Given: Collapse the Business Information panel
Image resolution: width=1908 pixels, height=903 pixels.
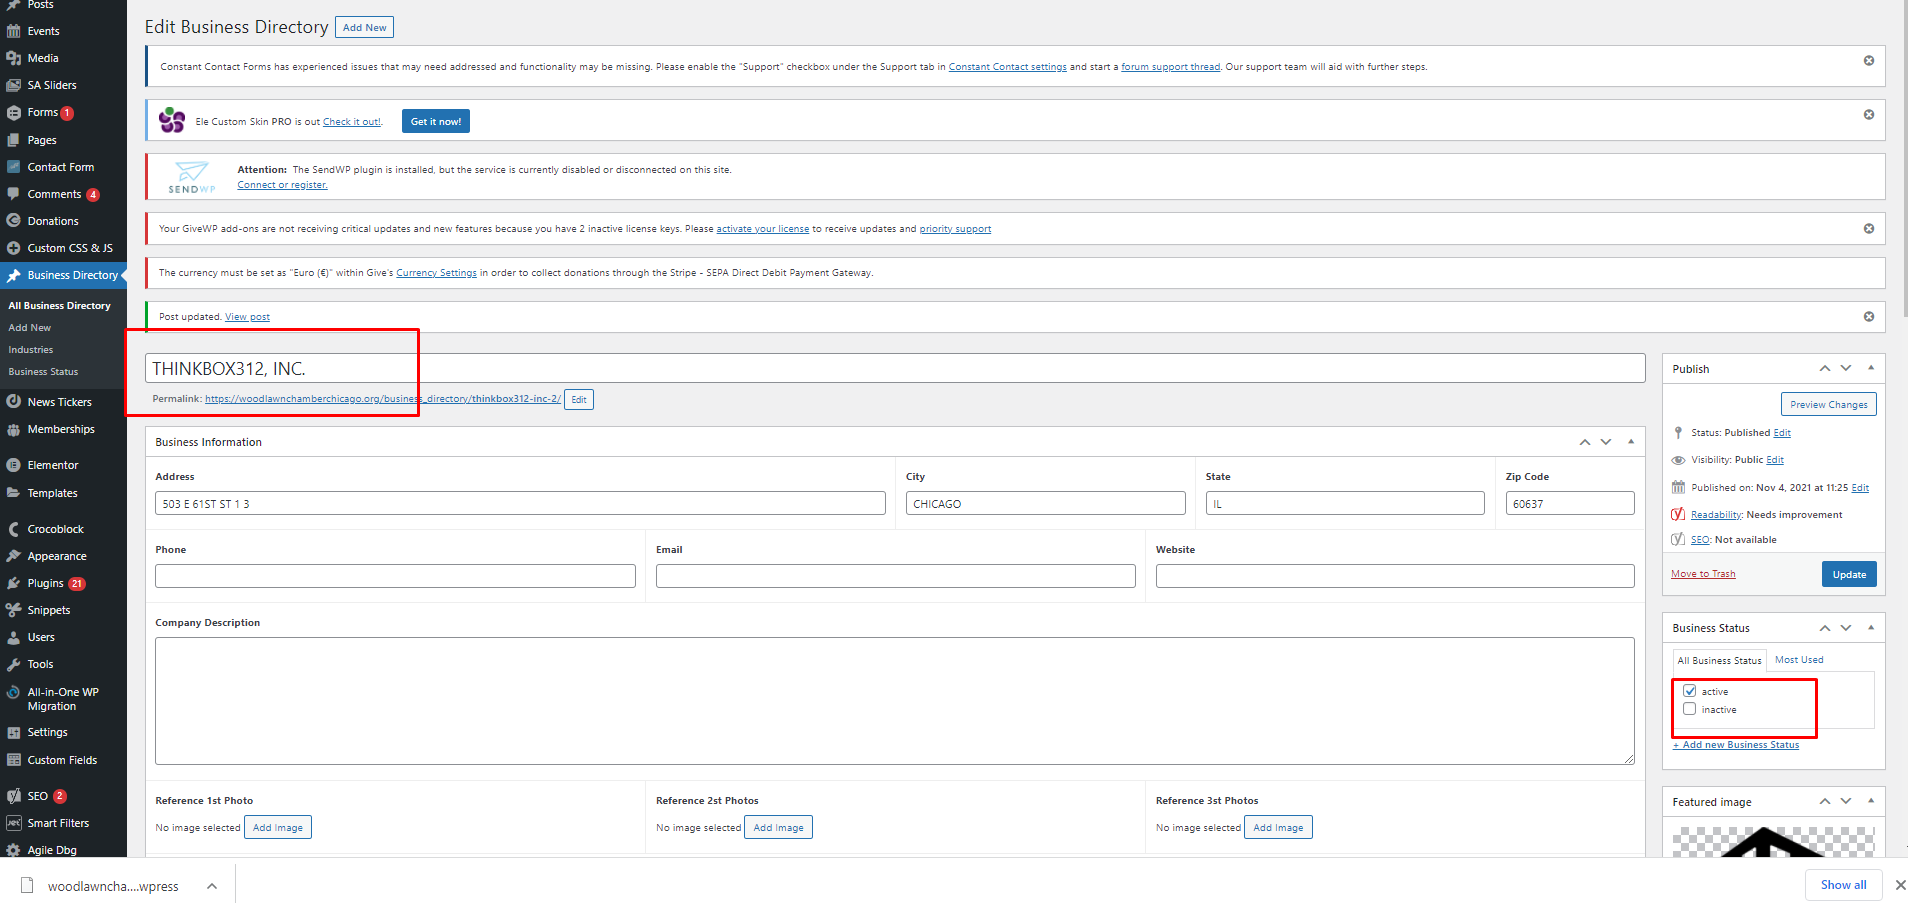Looking at the screenshot, I should coord(1630,441).
